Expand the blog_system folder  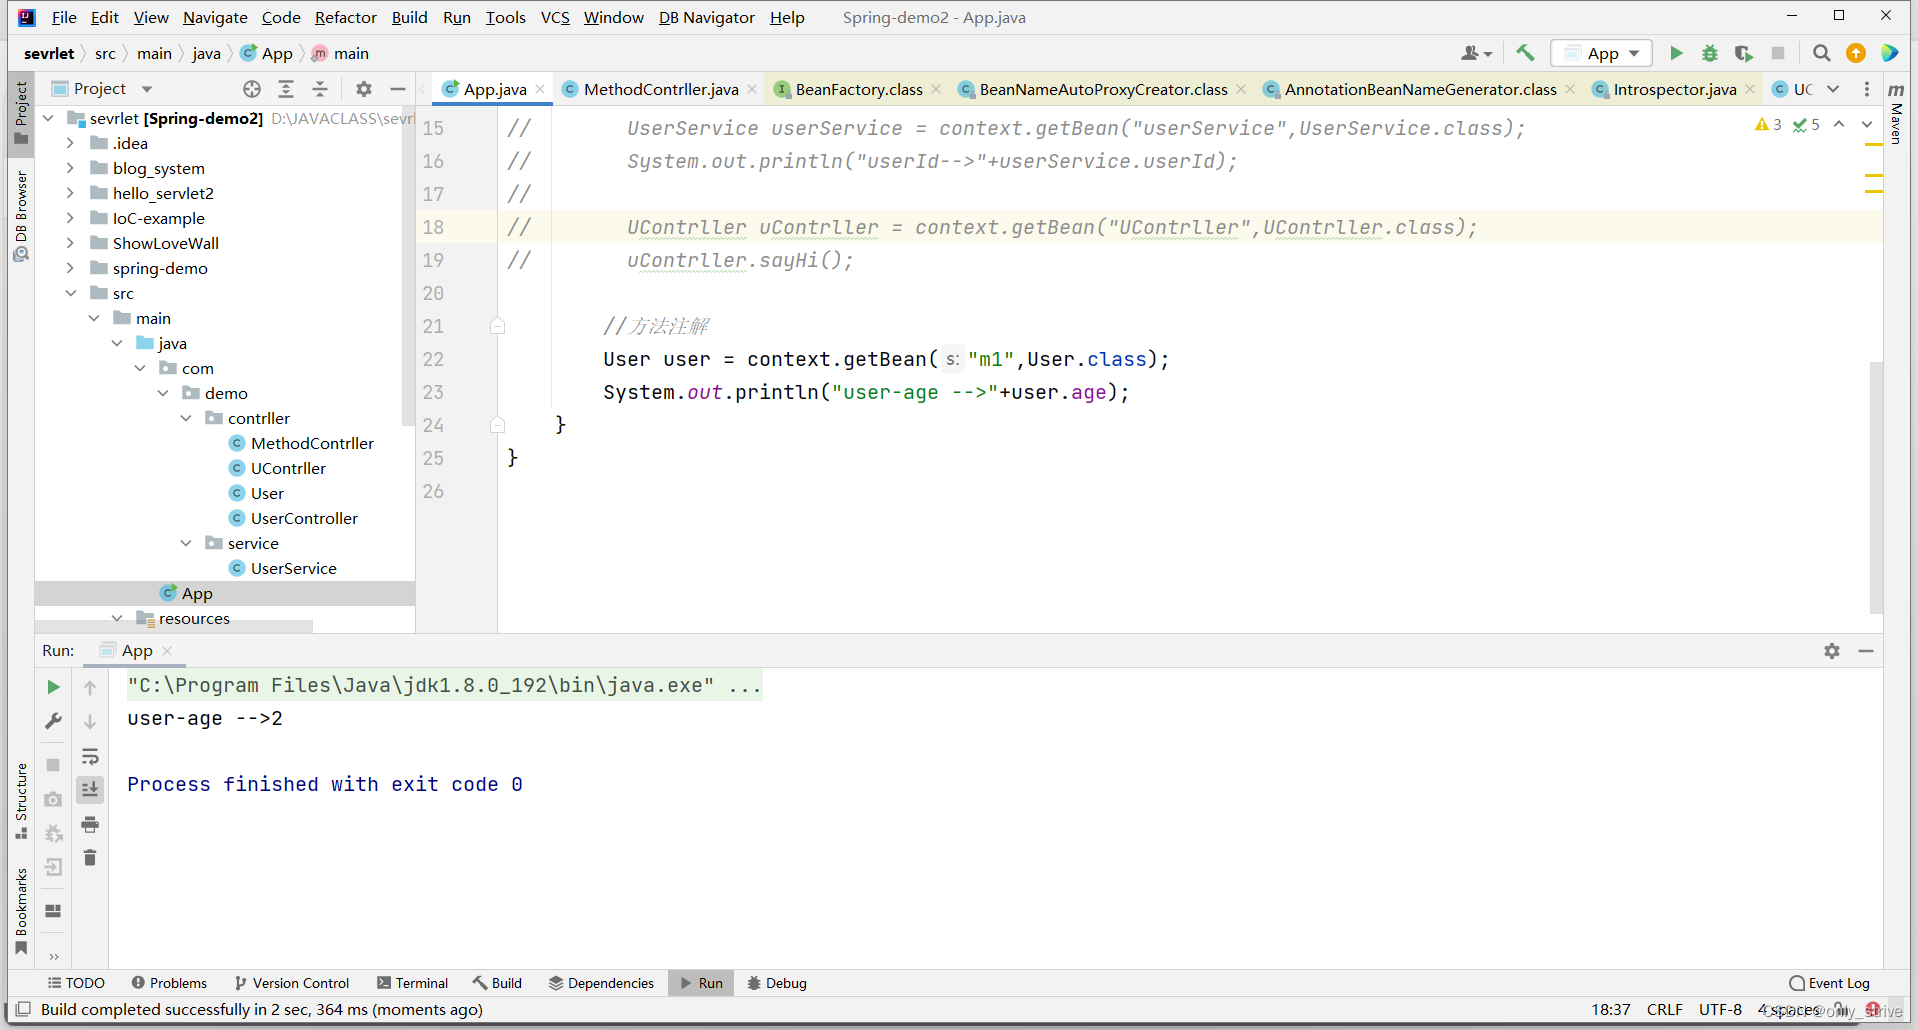70,168
